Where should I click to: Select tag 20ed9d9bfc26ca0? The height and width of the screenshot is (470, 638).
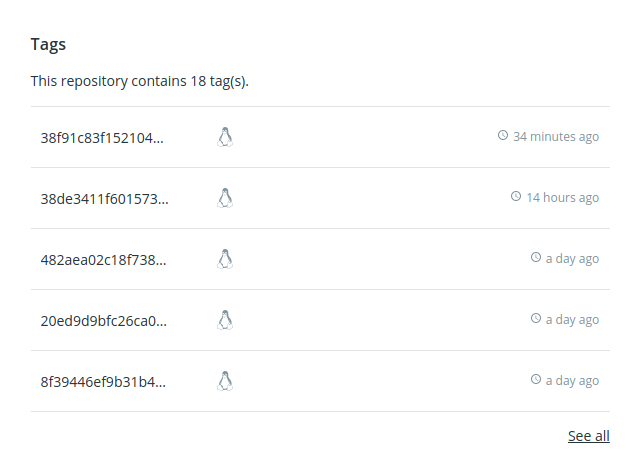coord(103,320)
